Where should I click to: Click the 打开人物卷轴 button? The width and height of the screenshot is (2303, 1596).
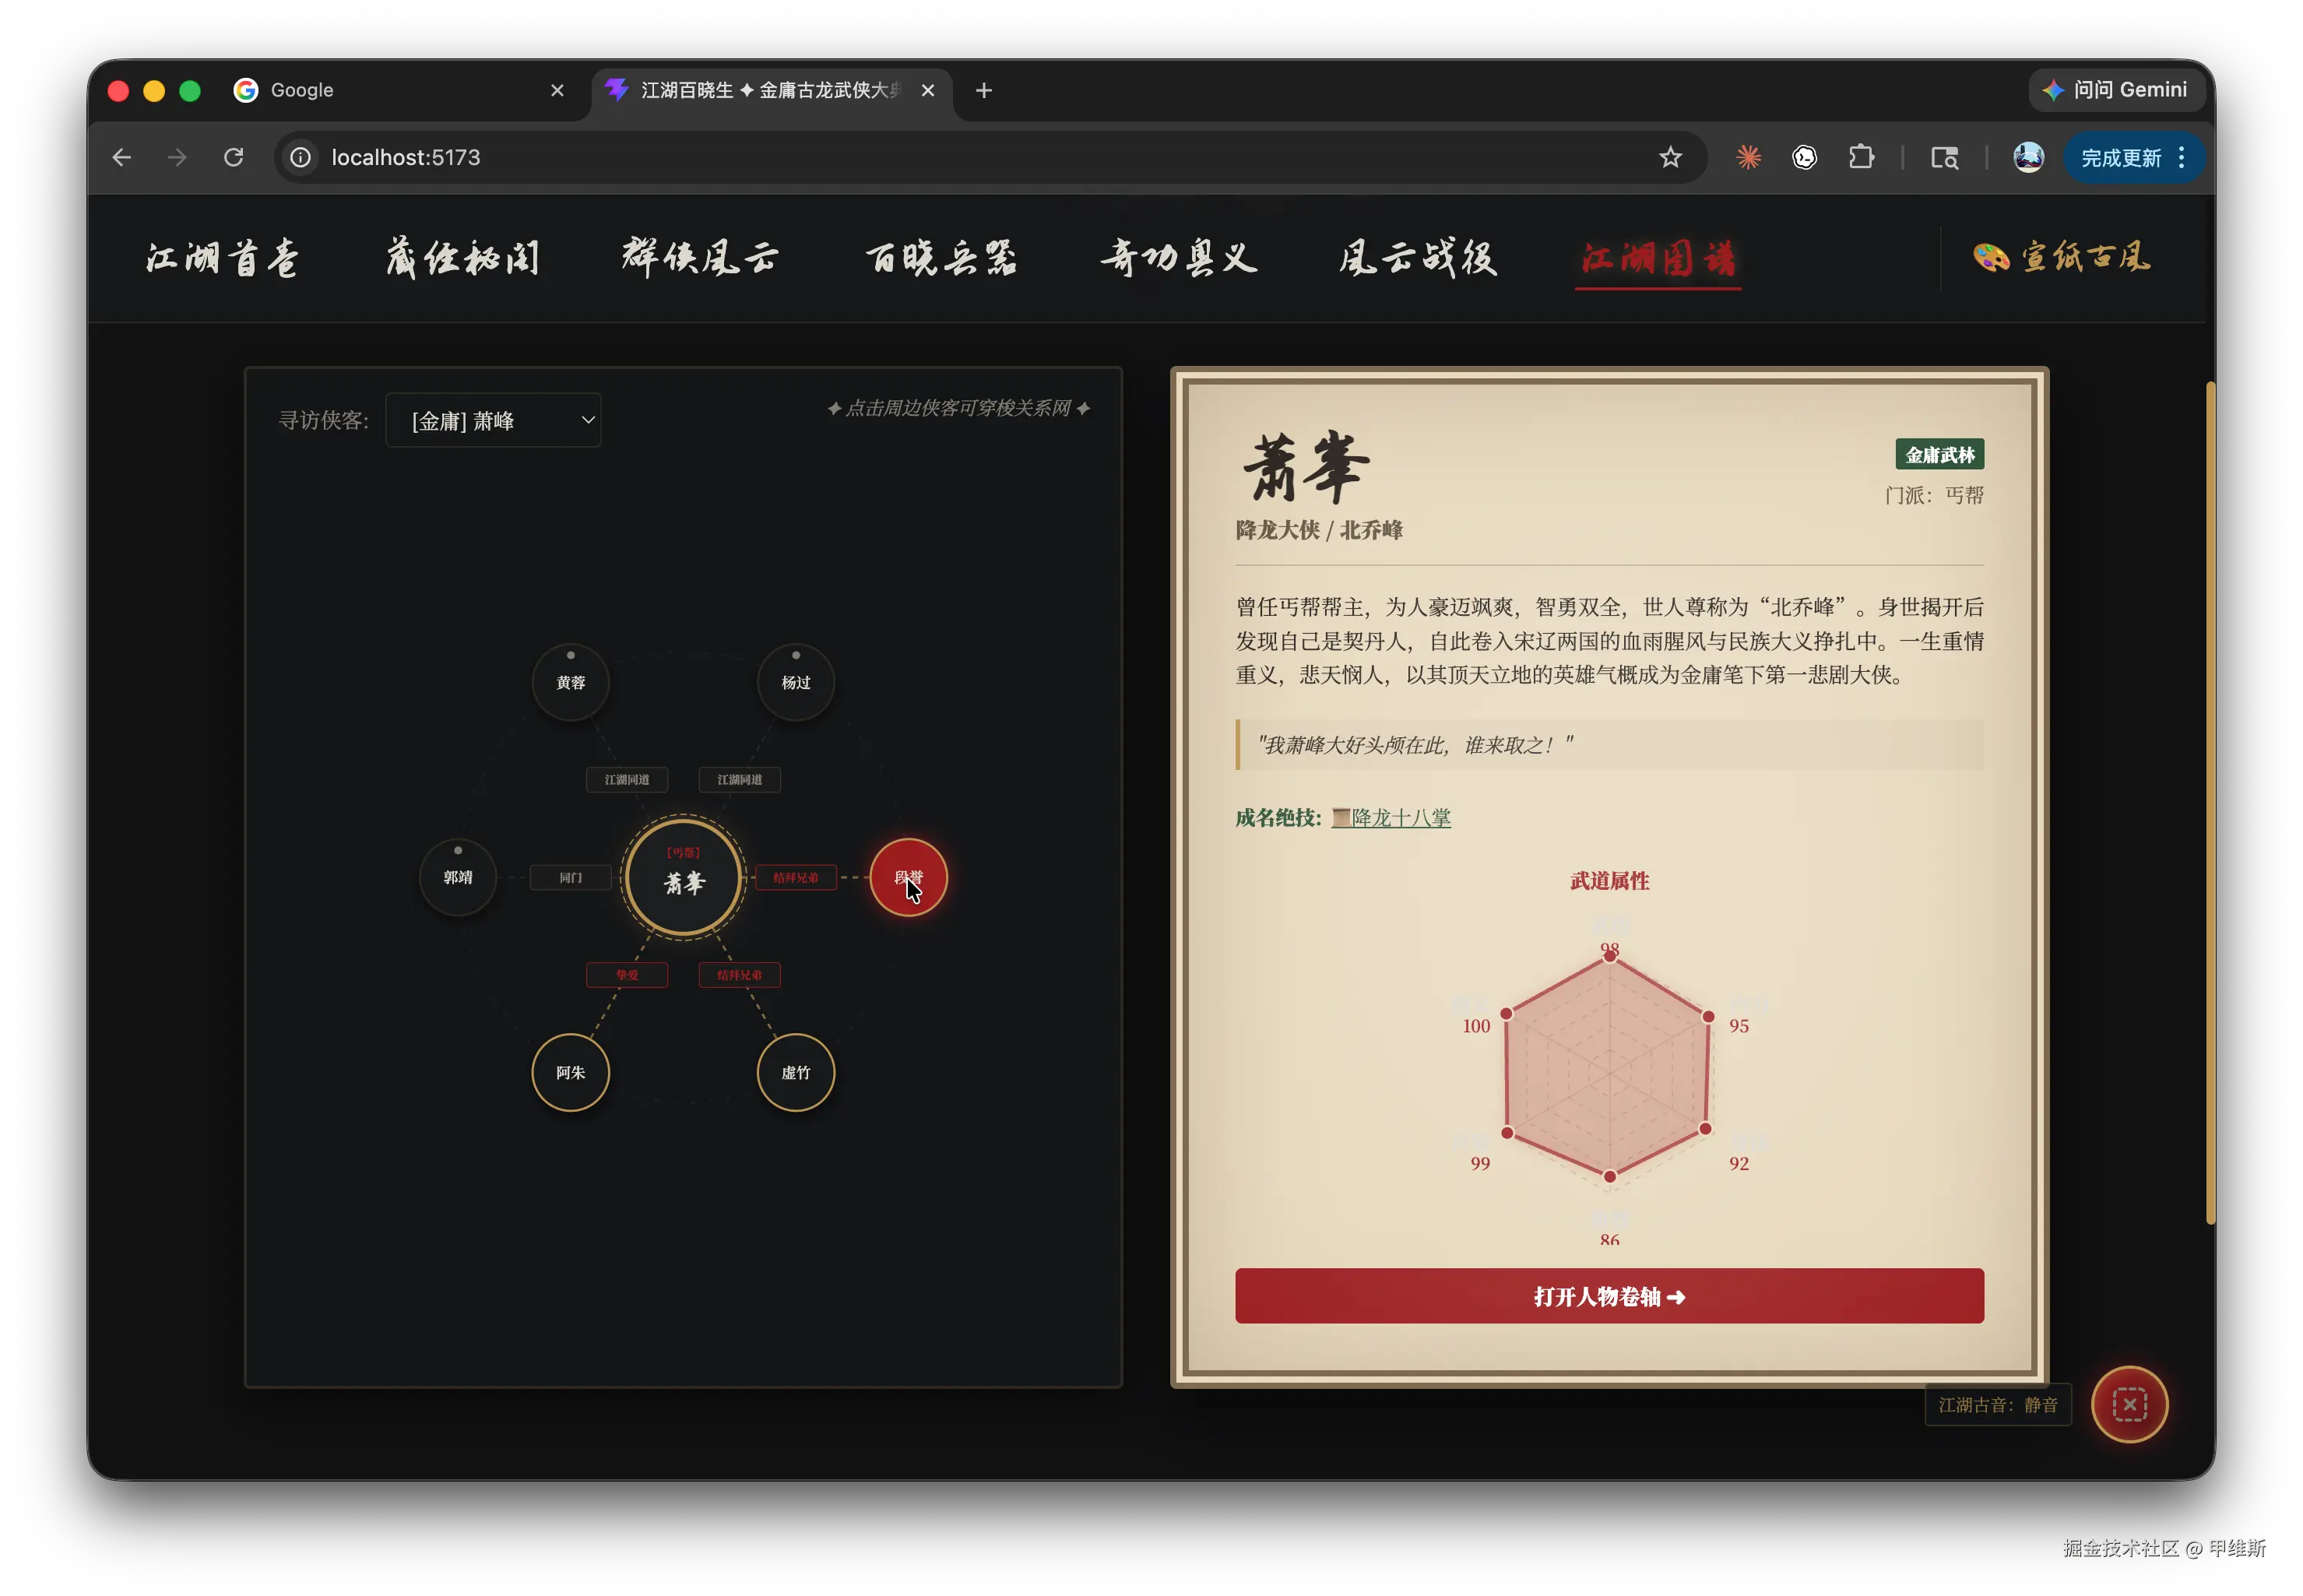pos(1609,1296)
